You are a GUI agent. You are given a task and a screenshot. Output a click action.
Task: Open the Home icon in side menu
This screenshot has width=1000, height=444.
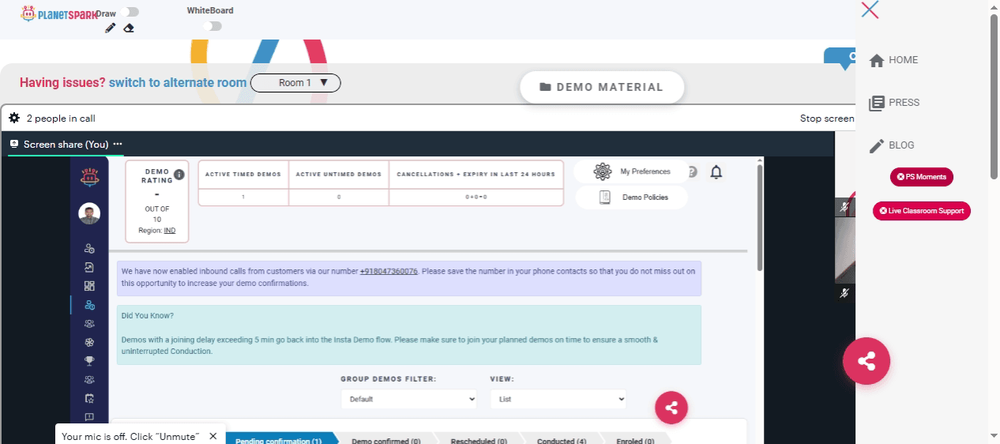pyautogui.click(x=877, y=61)
